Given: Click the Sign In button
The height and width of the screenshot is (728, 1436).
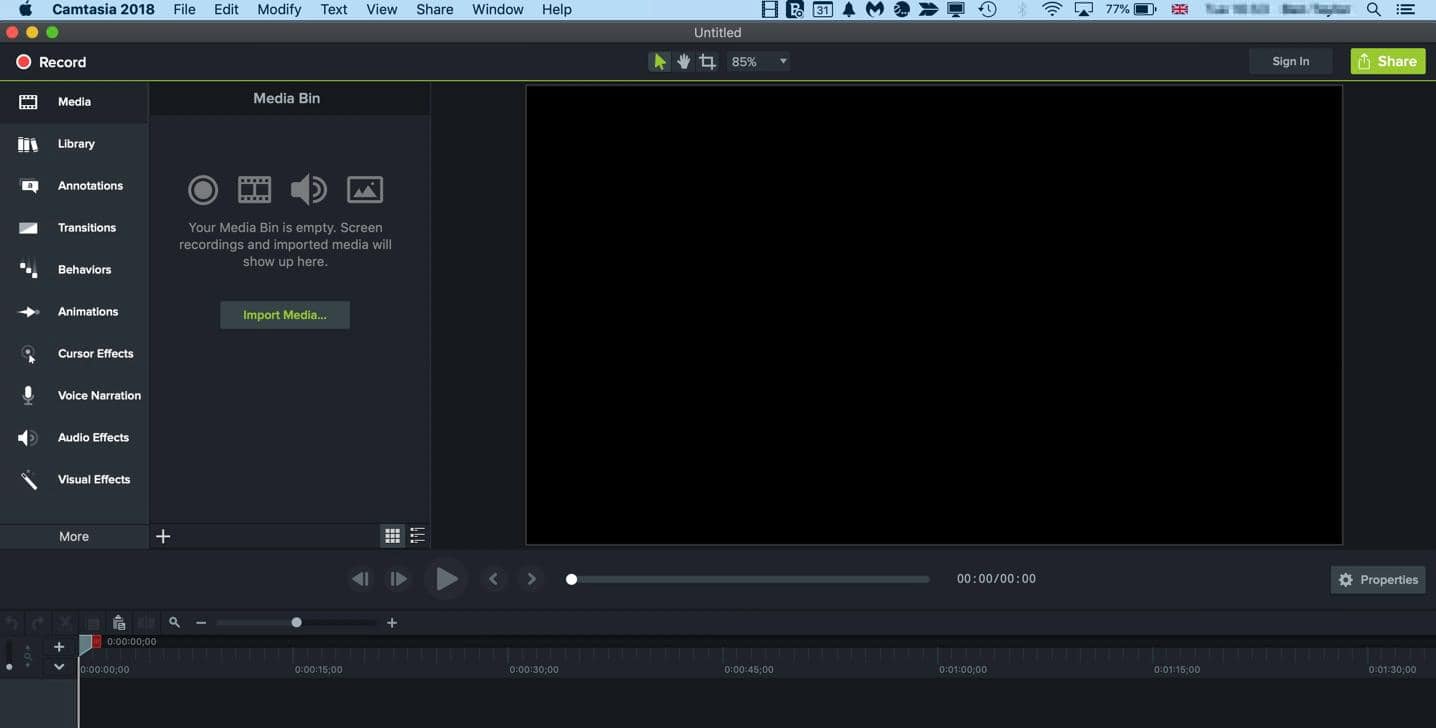Looking at the screenshot, I should [x=1291, y=61].
